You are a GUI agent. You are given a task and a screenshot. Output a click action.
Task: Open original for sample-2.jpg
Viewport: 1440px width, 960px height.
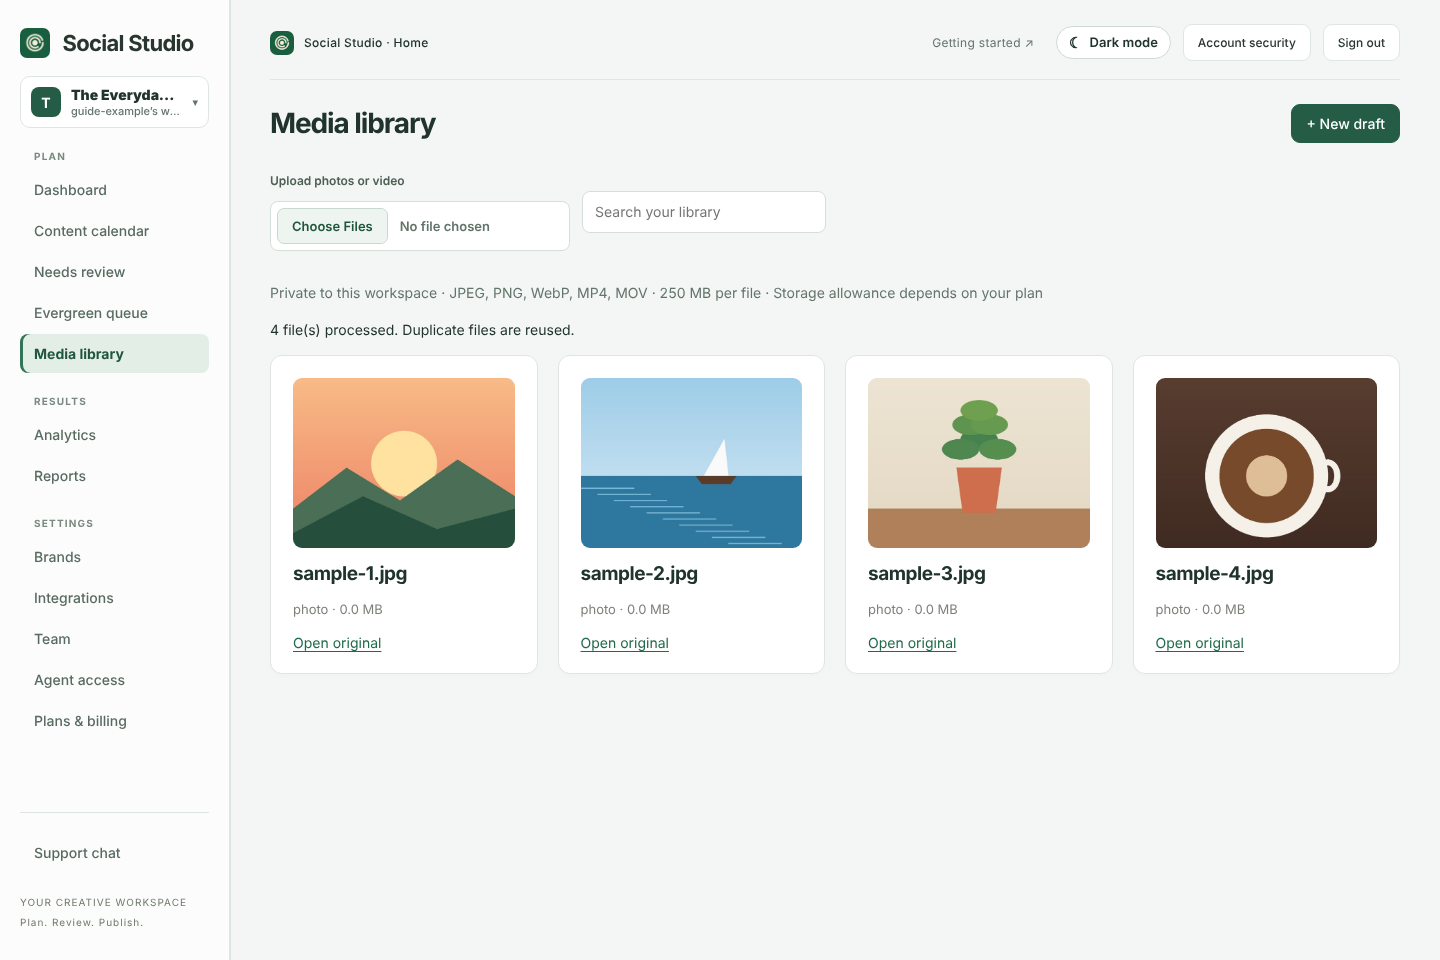pos(625,643)
